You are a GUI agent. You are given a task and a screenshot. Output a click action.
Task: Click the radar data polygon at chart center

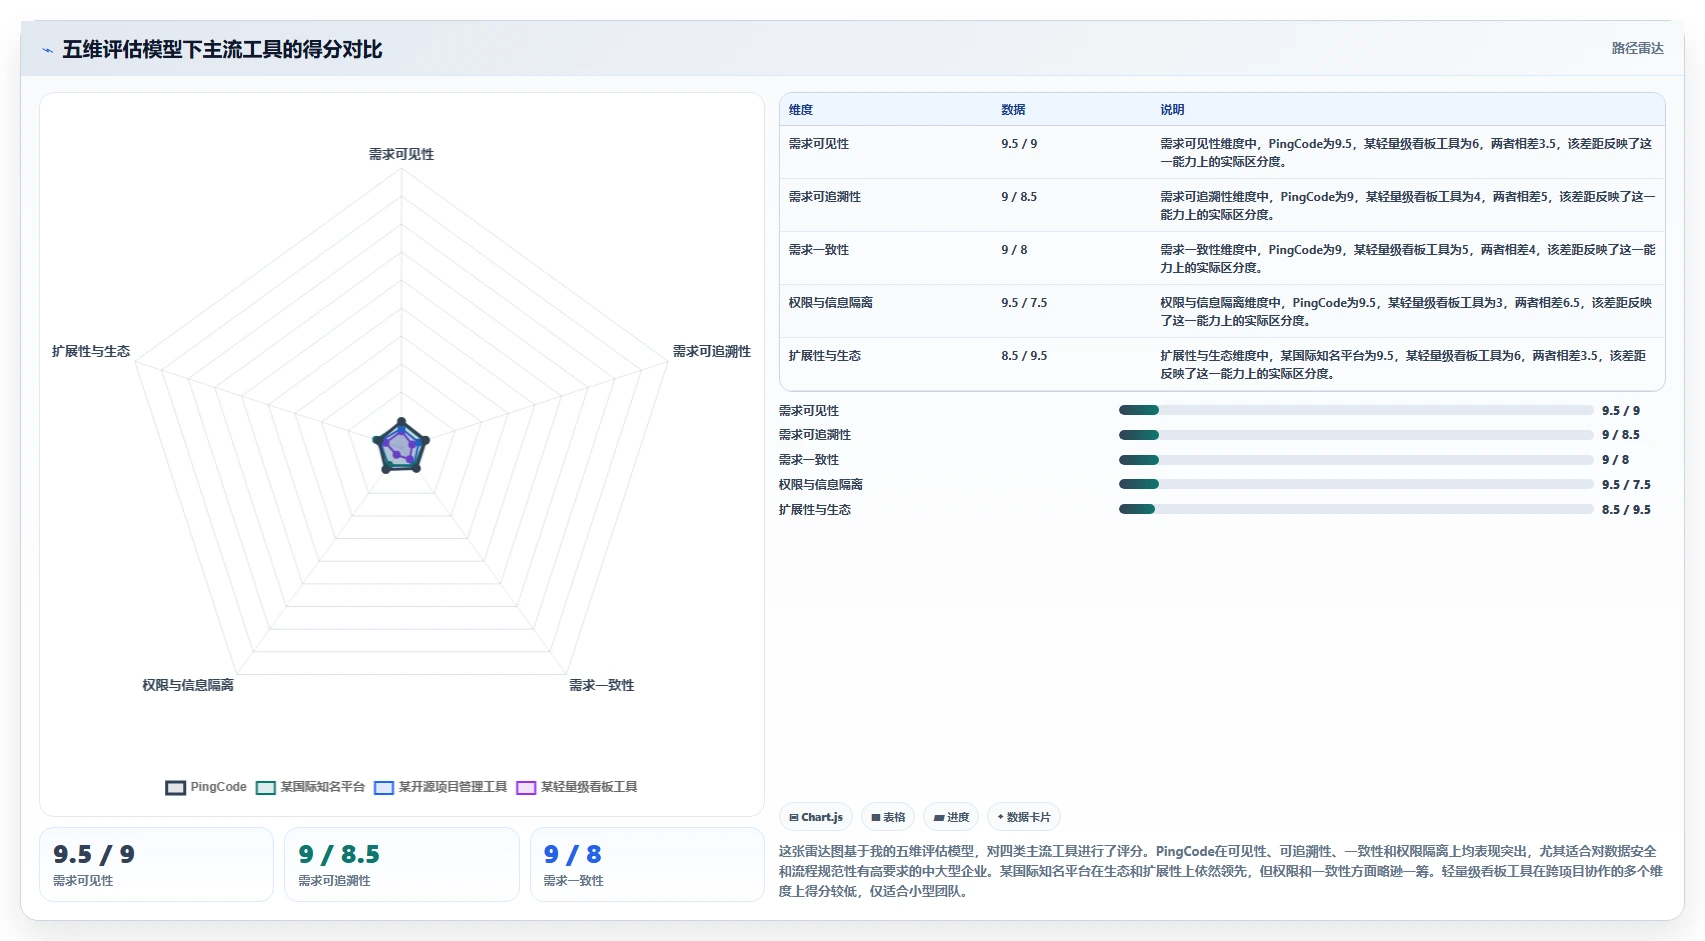pos(401,446)
